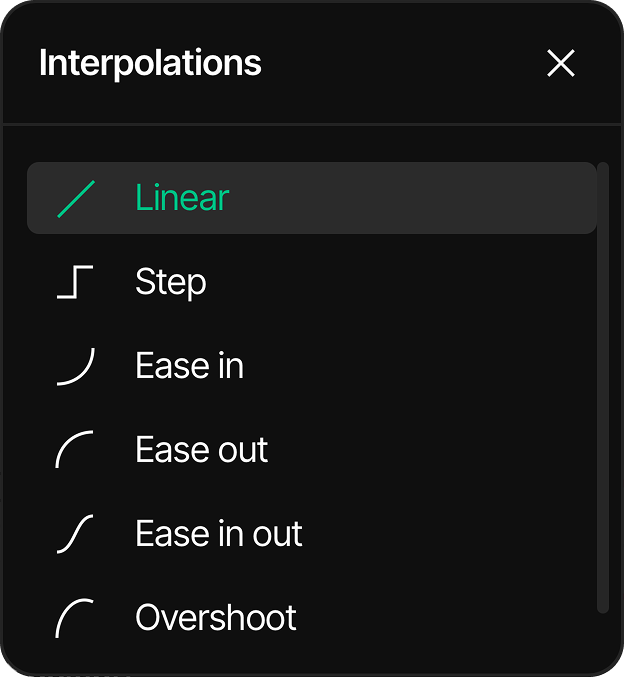
Task: Select Overshoot interpolation text entry
Action: pyautogui.click(x=216, y=617)
